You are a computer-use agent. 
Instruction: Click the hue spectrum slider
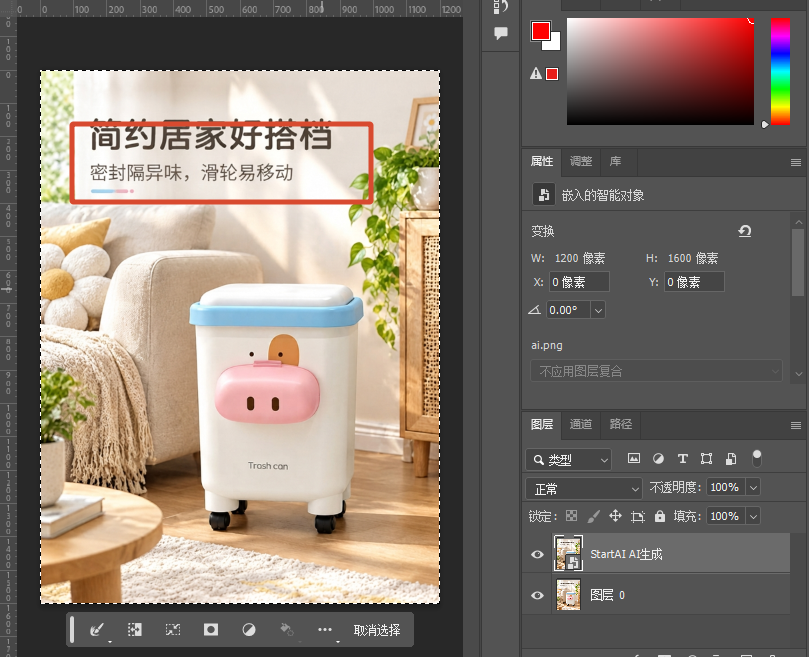(780, 71)
